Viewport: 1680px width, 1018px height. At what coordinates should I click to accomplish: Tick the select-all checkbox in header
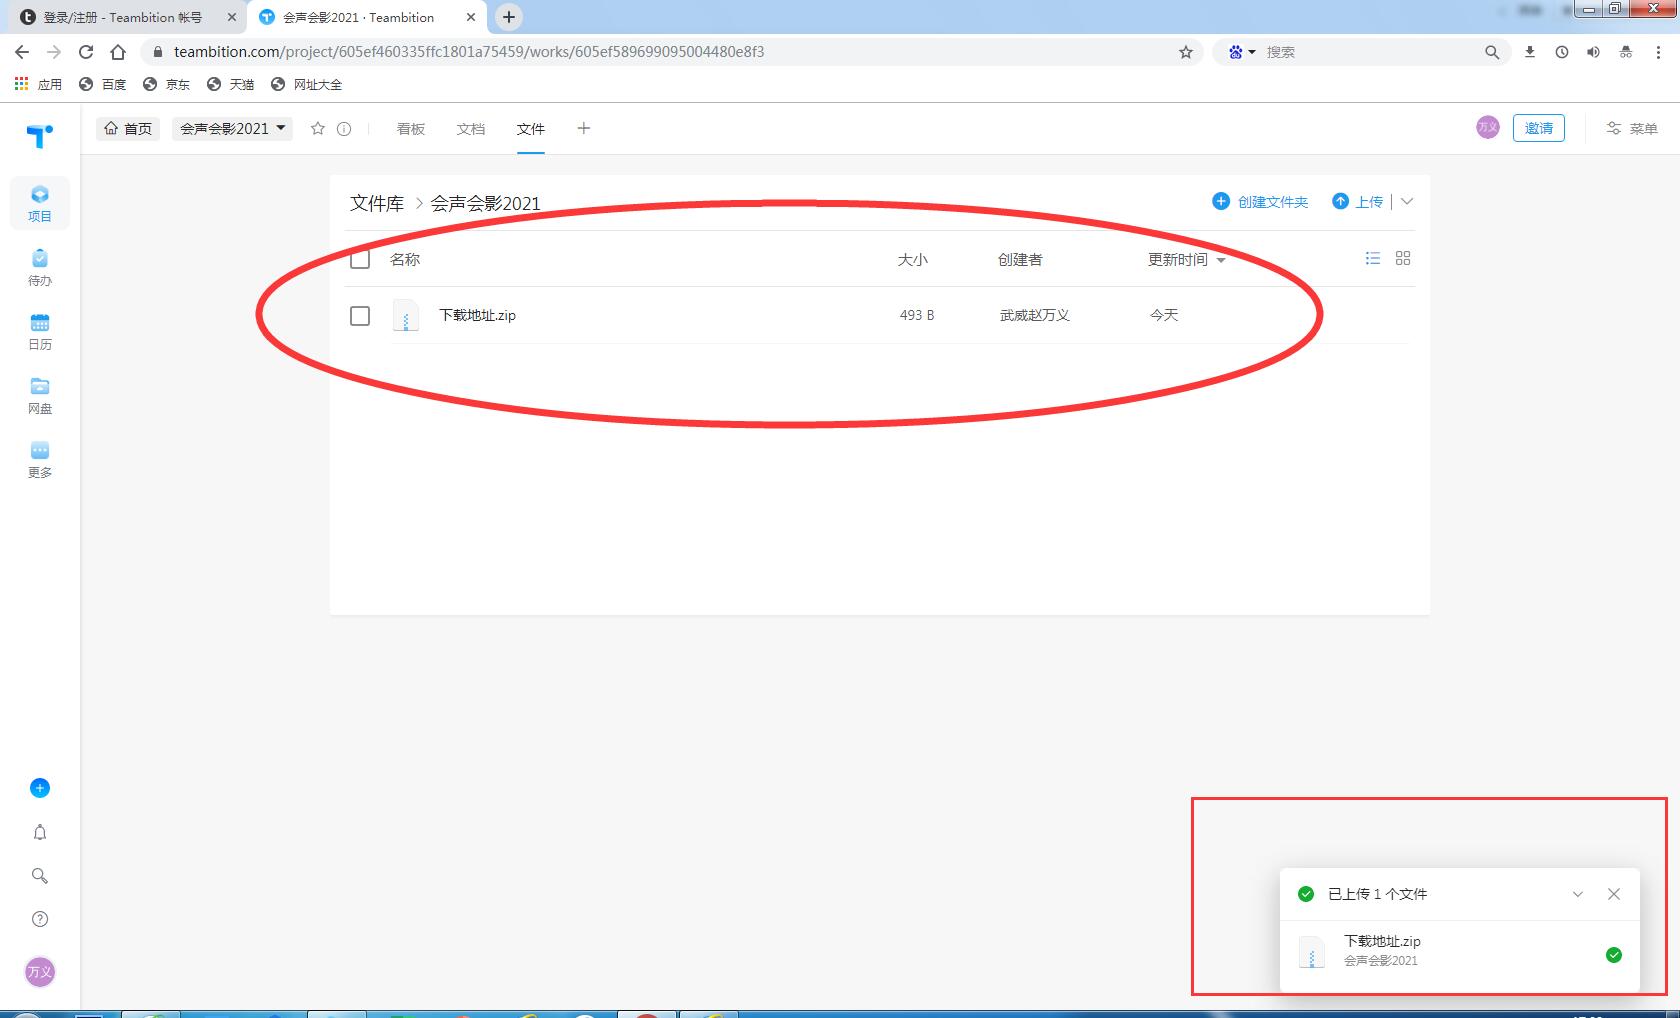pos(360,259)
